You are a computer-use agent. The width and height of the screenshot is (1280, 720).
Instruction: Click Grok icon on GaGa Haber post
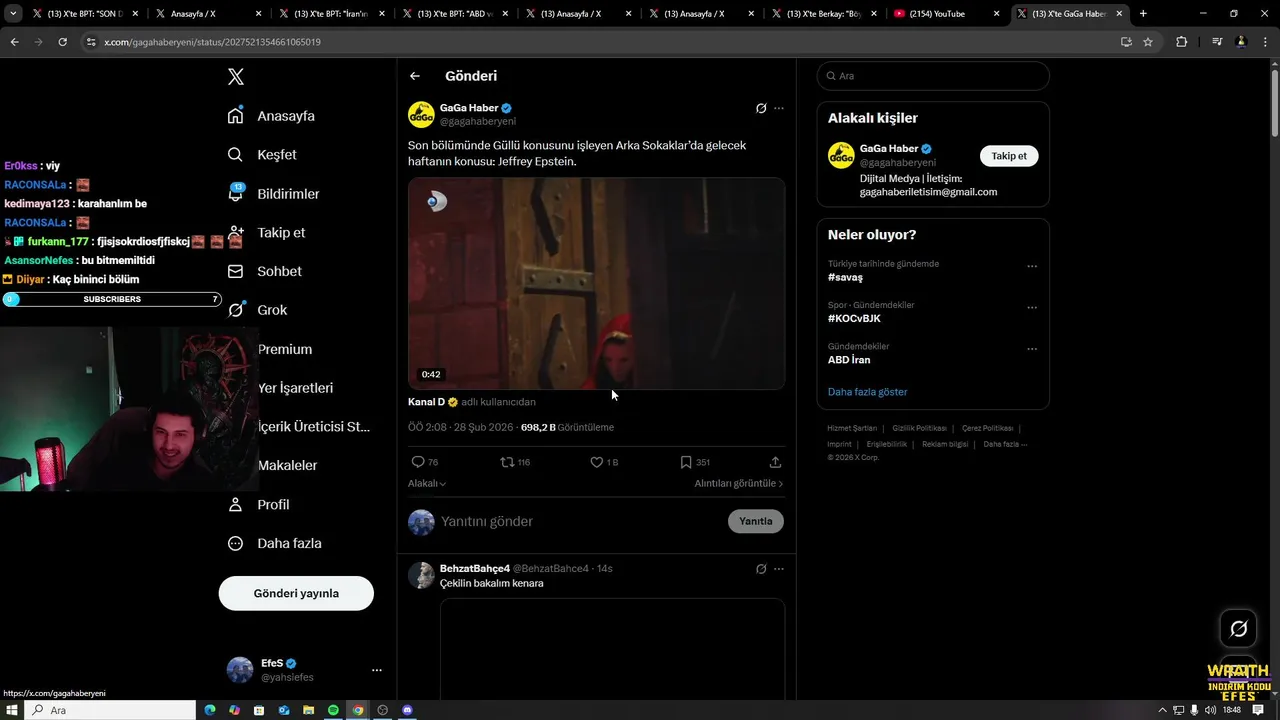coord(761,108)
